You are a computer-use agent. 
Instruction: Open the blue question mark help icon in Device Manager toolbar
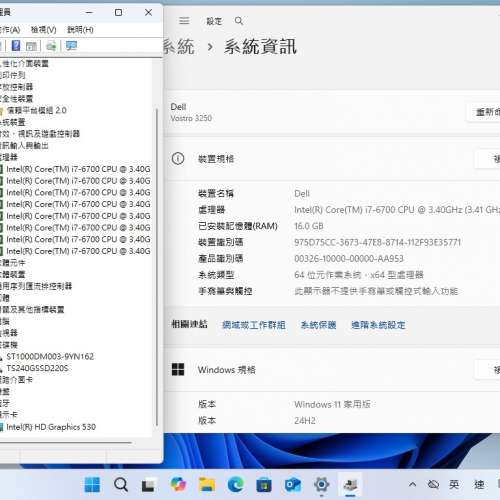[x=16, y=45]
